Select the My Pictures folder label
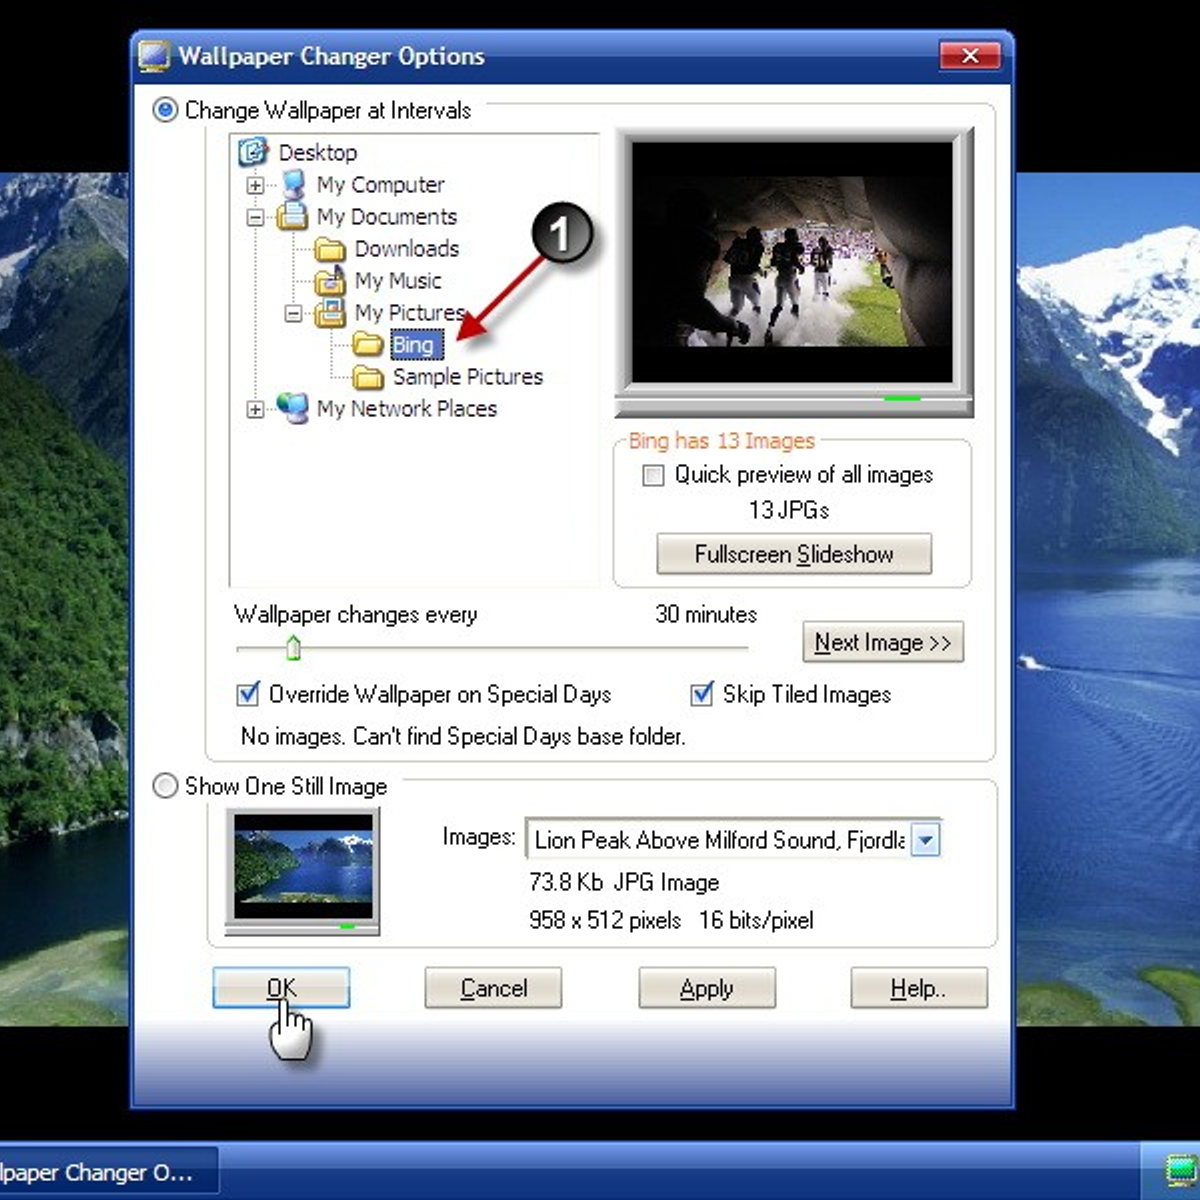The width and height of the screenshot is (1200, 1200). coord(410,312)
